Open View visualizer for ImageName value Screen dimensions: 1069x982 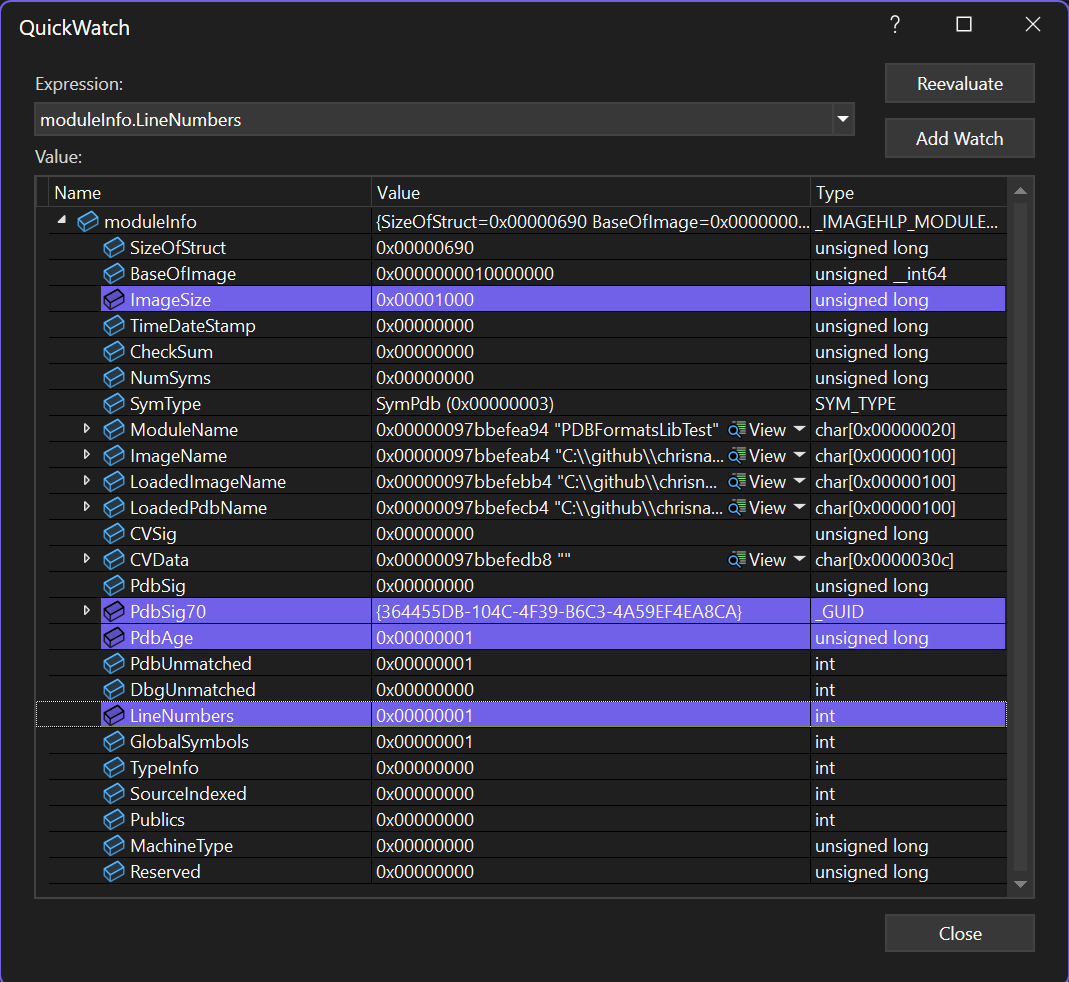757,456
